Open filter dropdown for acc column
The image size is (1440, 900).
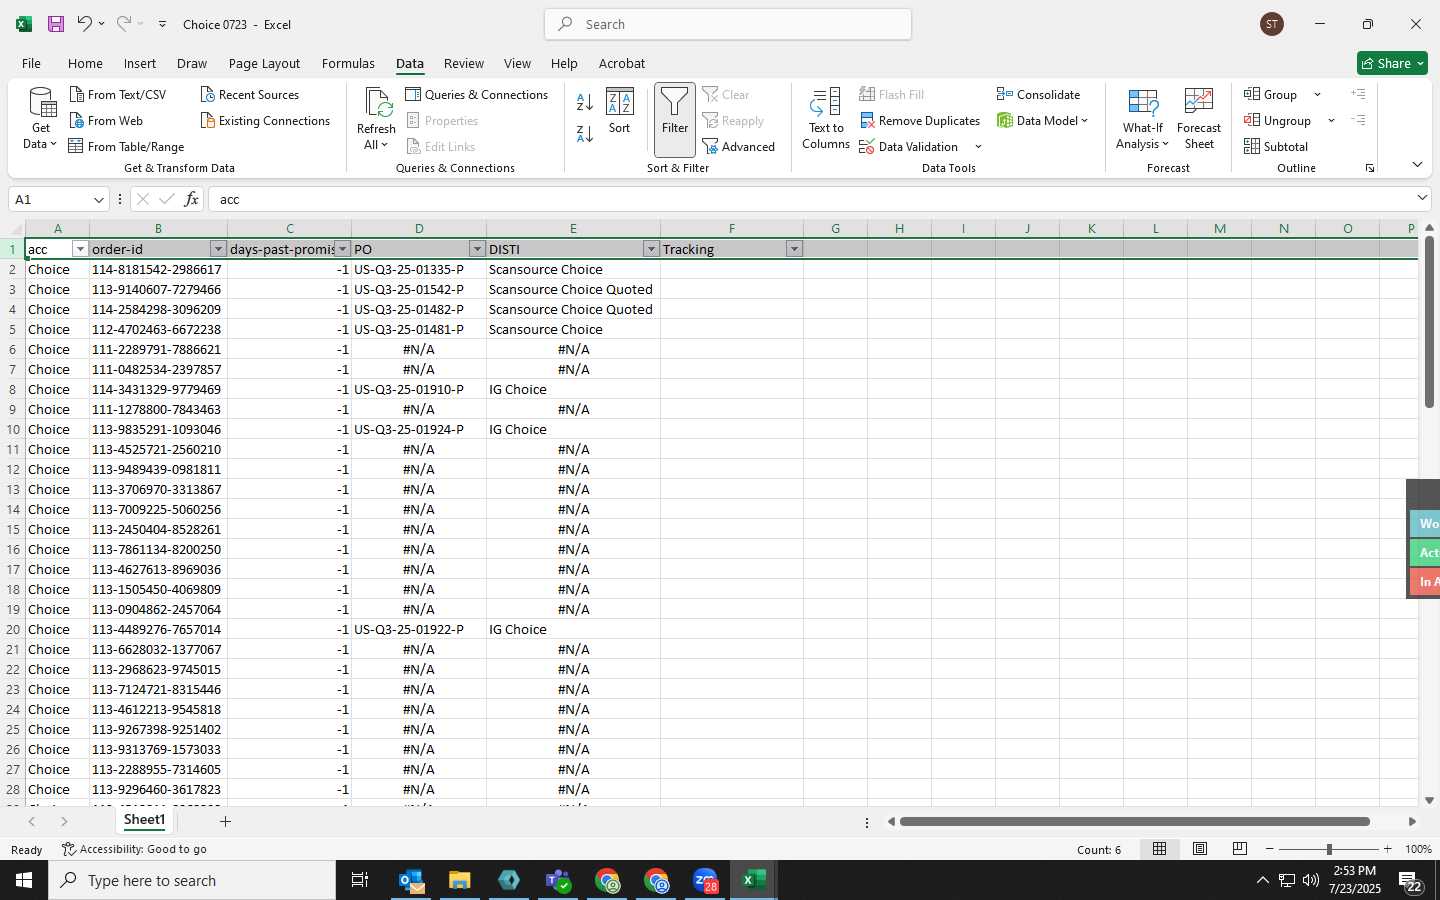[x=80, y=249]
